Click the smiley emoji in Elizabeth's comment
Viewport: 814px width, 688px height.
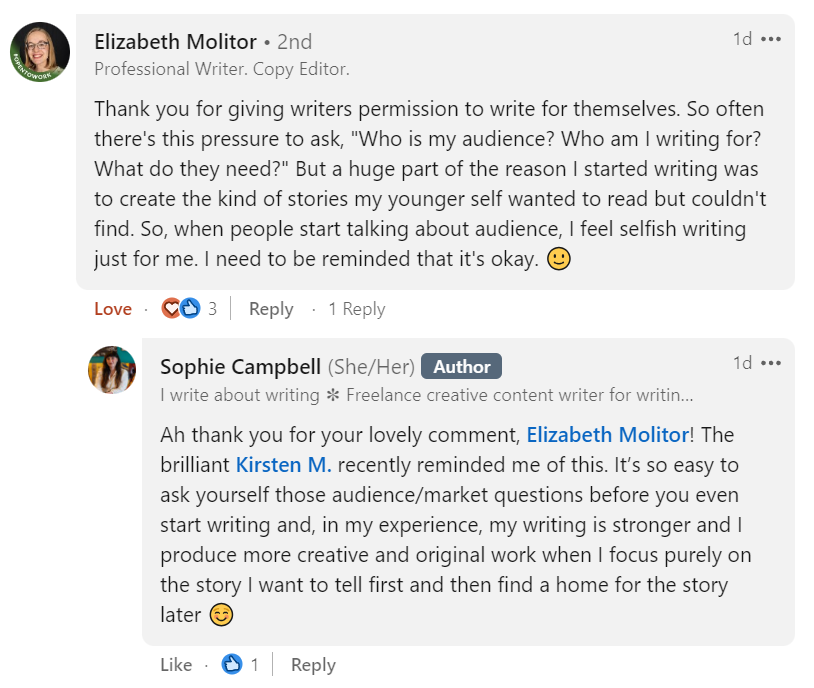[560, 259]
